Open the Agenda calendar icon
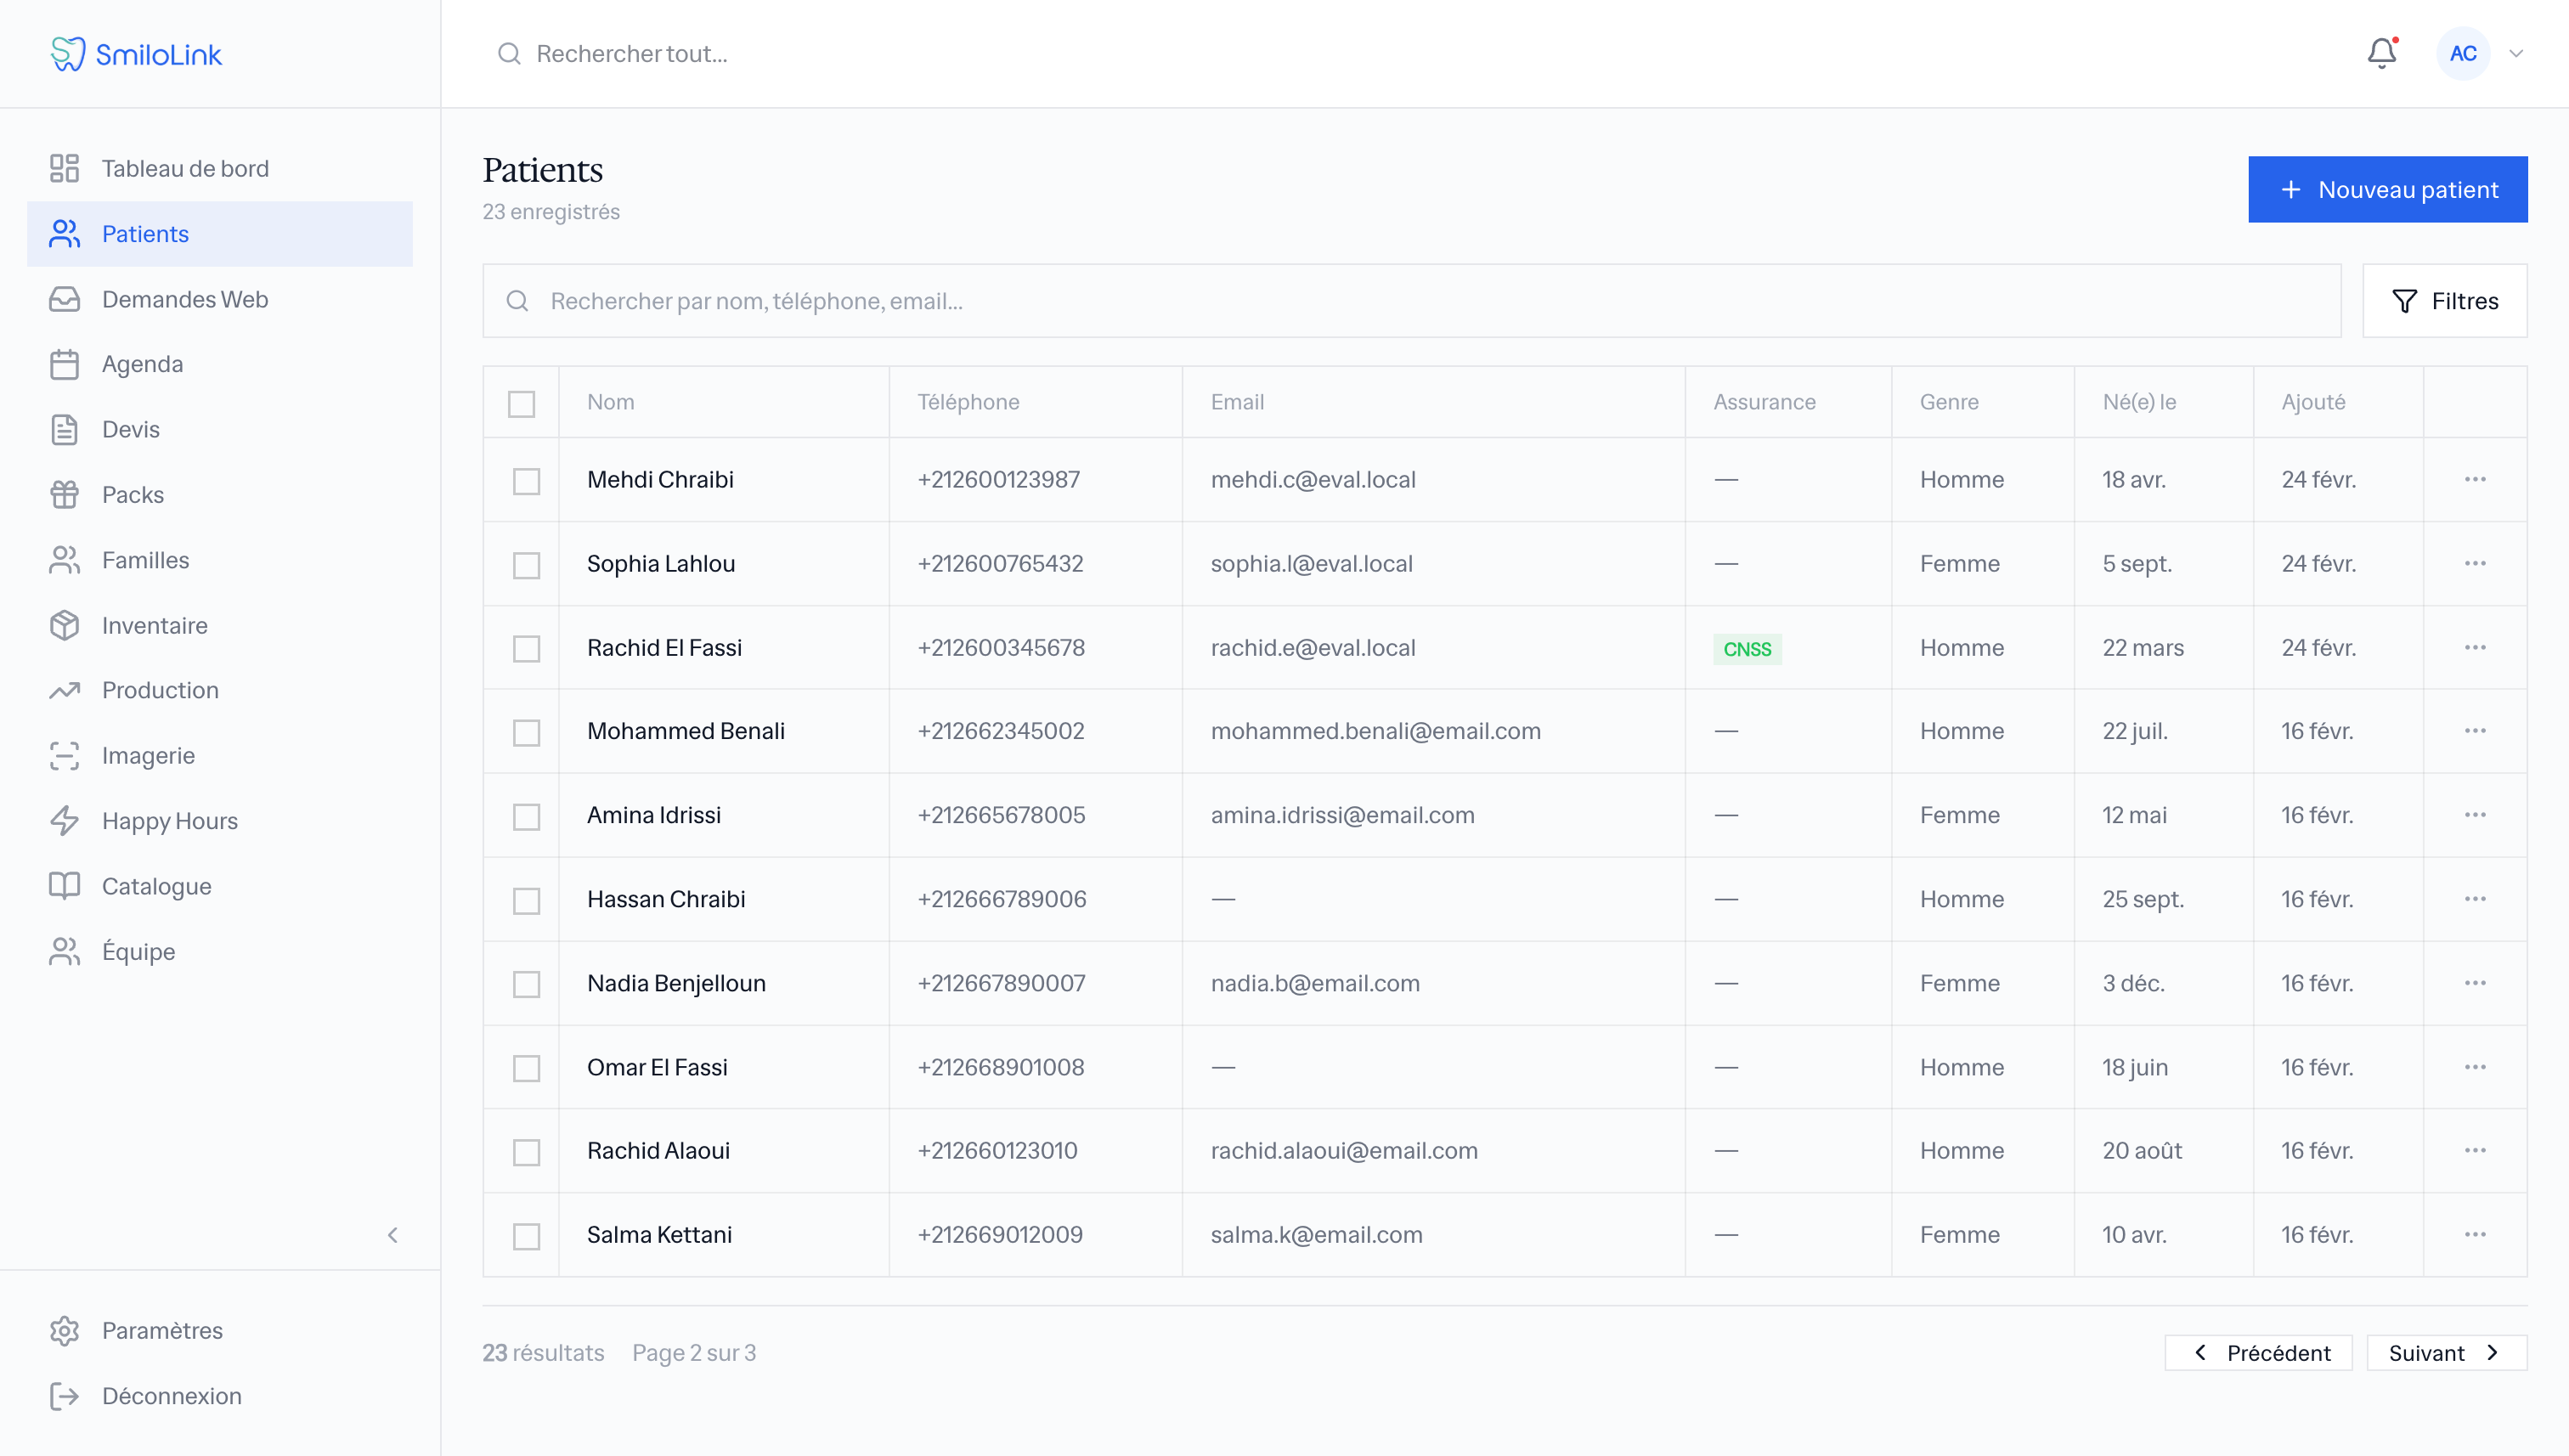Image resolution: width=2569 pixels, height=1456 pixels. tap(64, 364)
